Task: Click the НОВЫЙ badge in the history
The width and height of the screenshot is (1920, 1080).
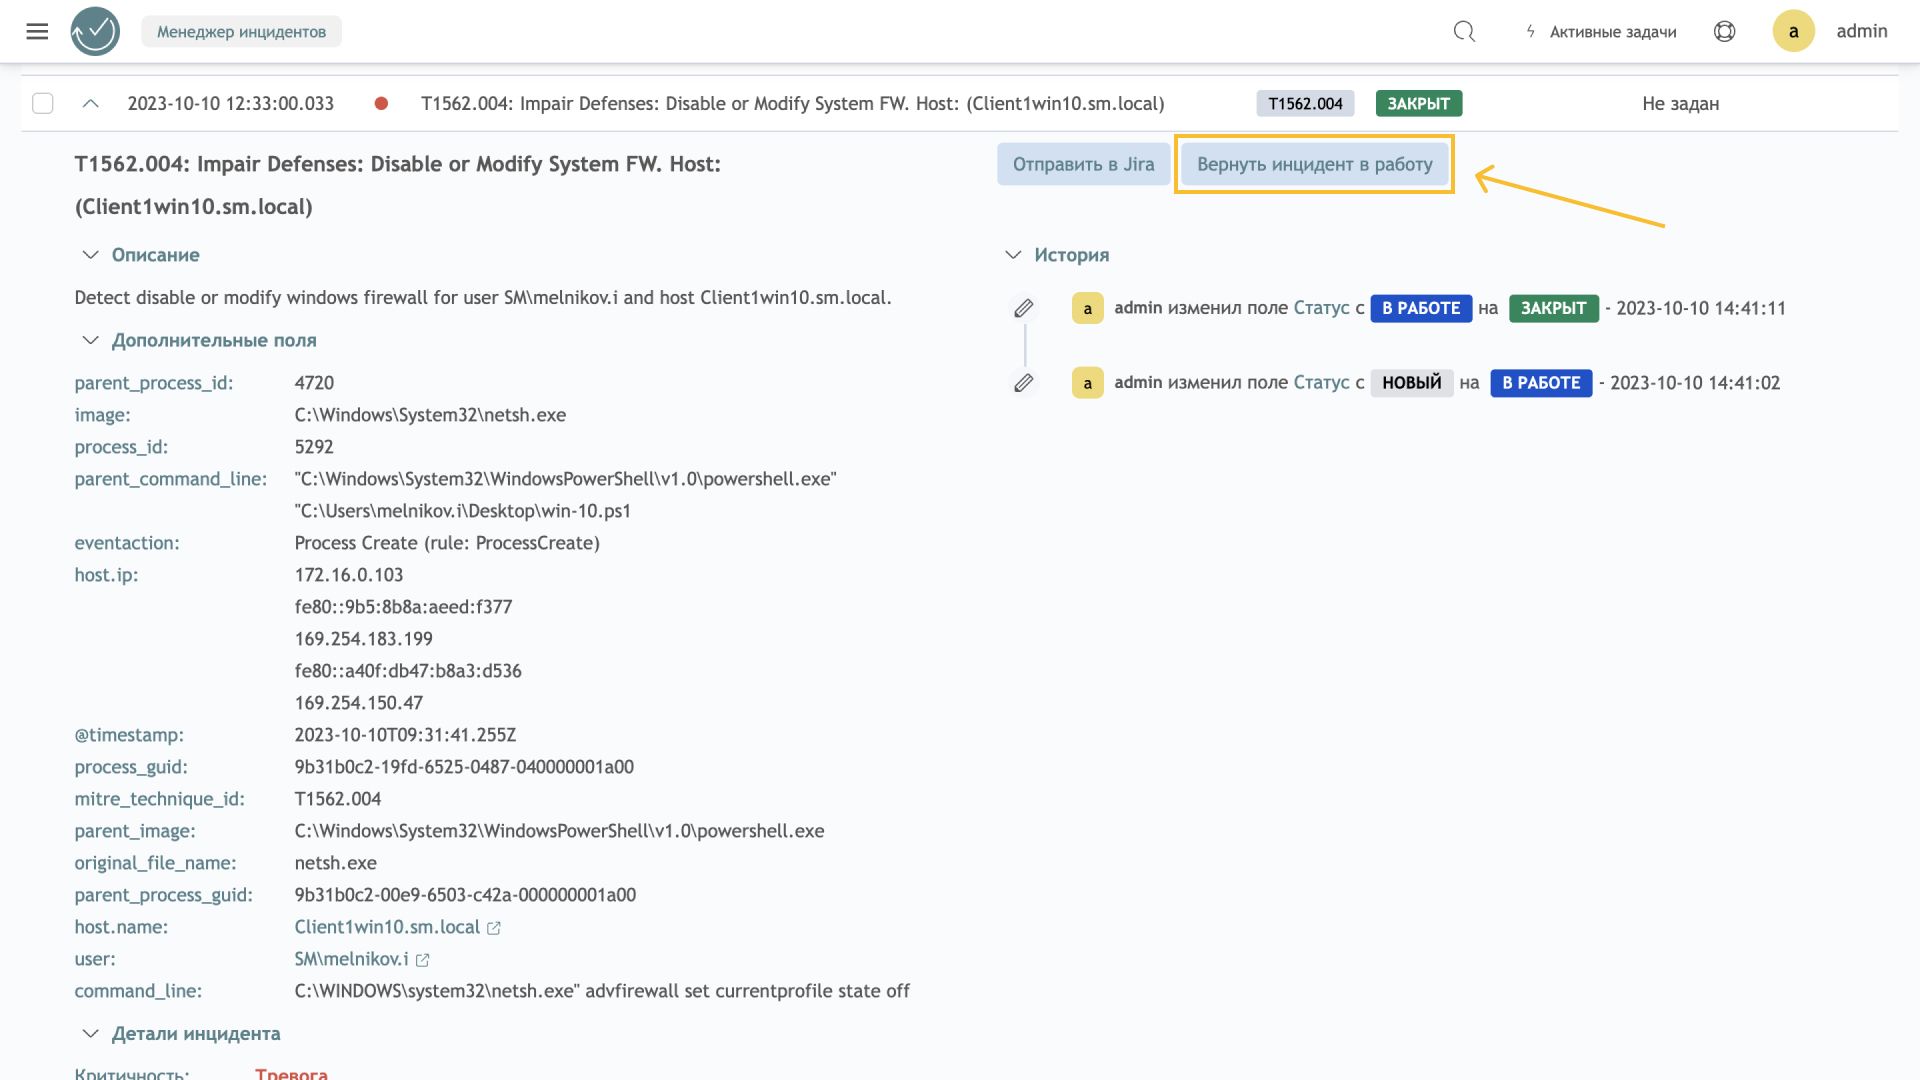Action: click(1411, 383)
